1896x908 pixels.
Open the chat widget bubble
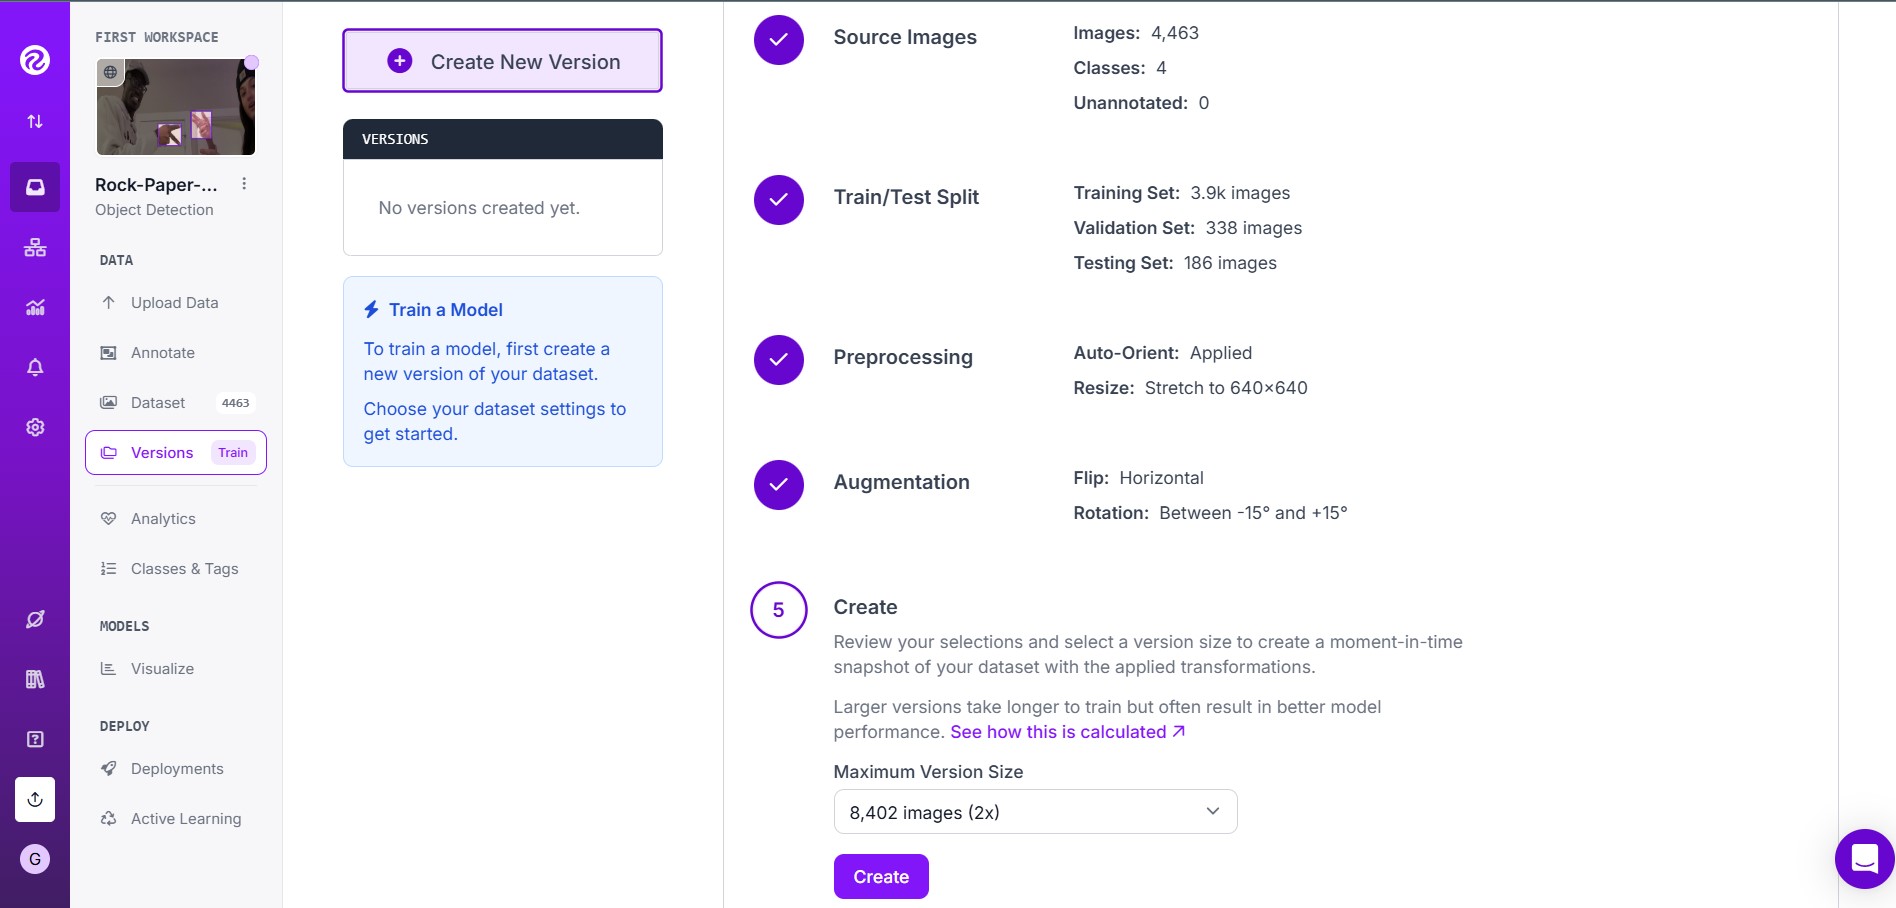click(x=1862, y=858)
